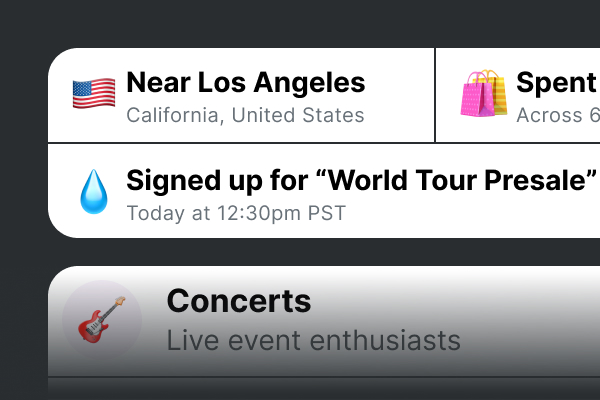Viewport: 600px width, 400px height.
Task: Click the pink shopping bags icon
Action: click(483, 94)
